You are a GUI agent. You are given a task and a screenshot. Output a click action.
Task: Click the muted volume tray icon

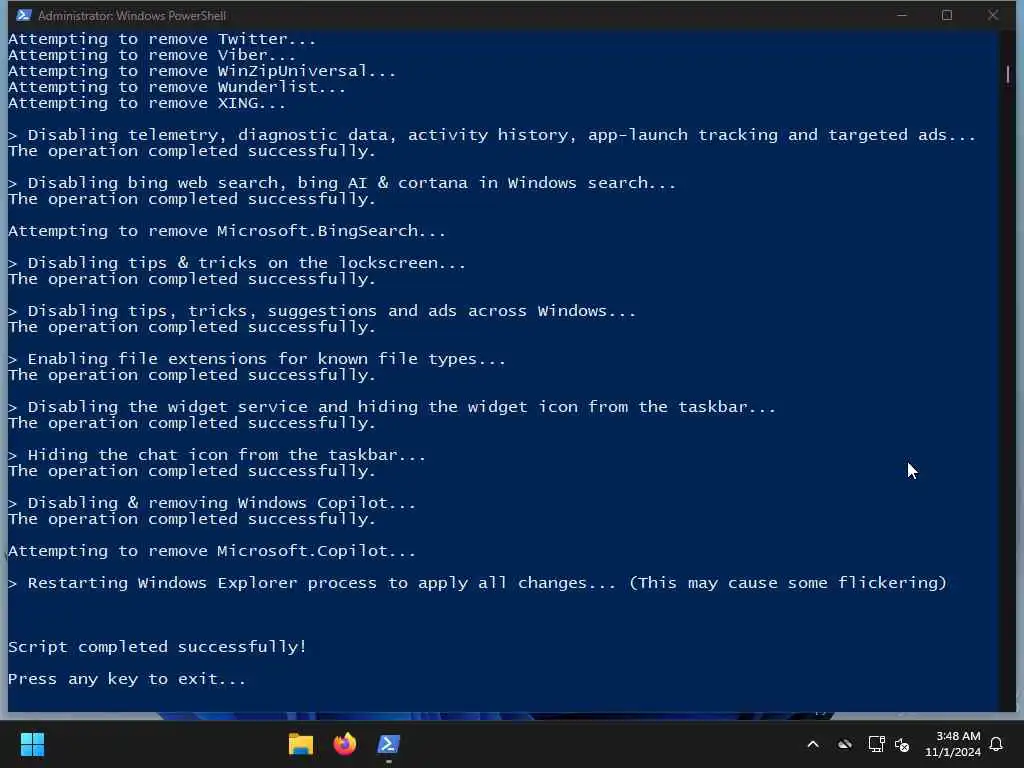(903, 744)
